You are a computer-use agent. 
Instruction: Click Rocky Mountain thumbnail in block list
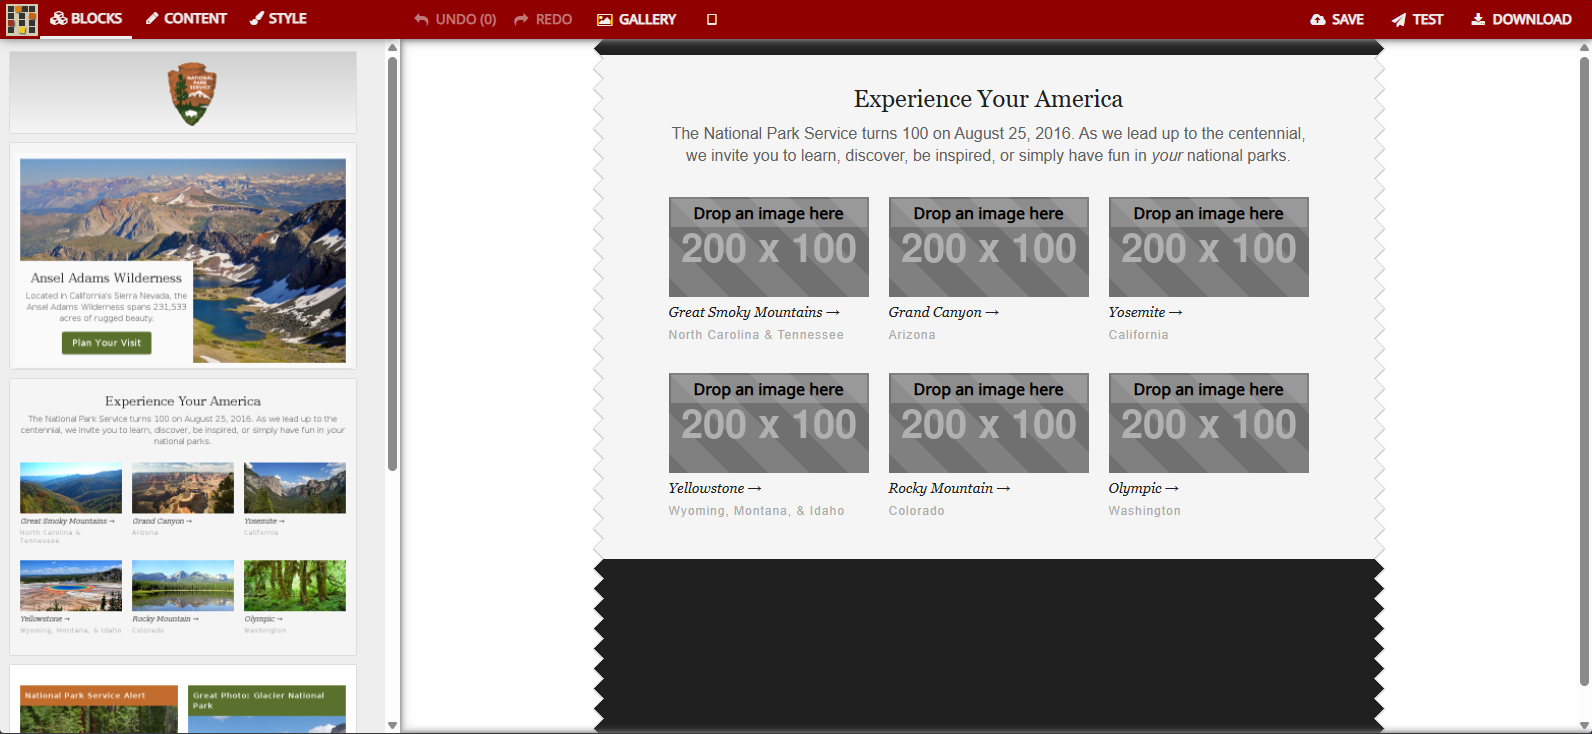tap(183, 586)
